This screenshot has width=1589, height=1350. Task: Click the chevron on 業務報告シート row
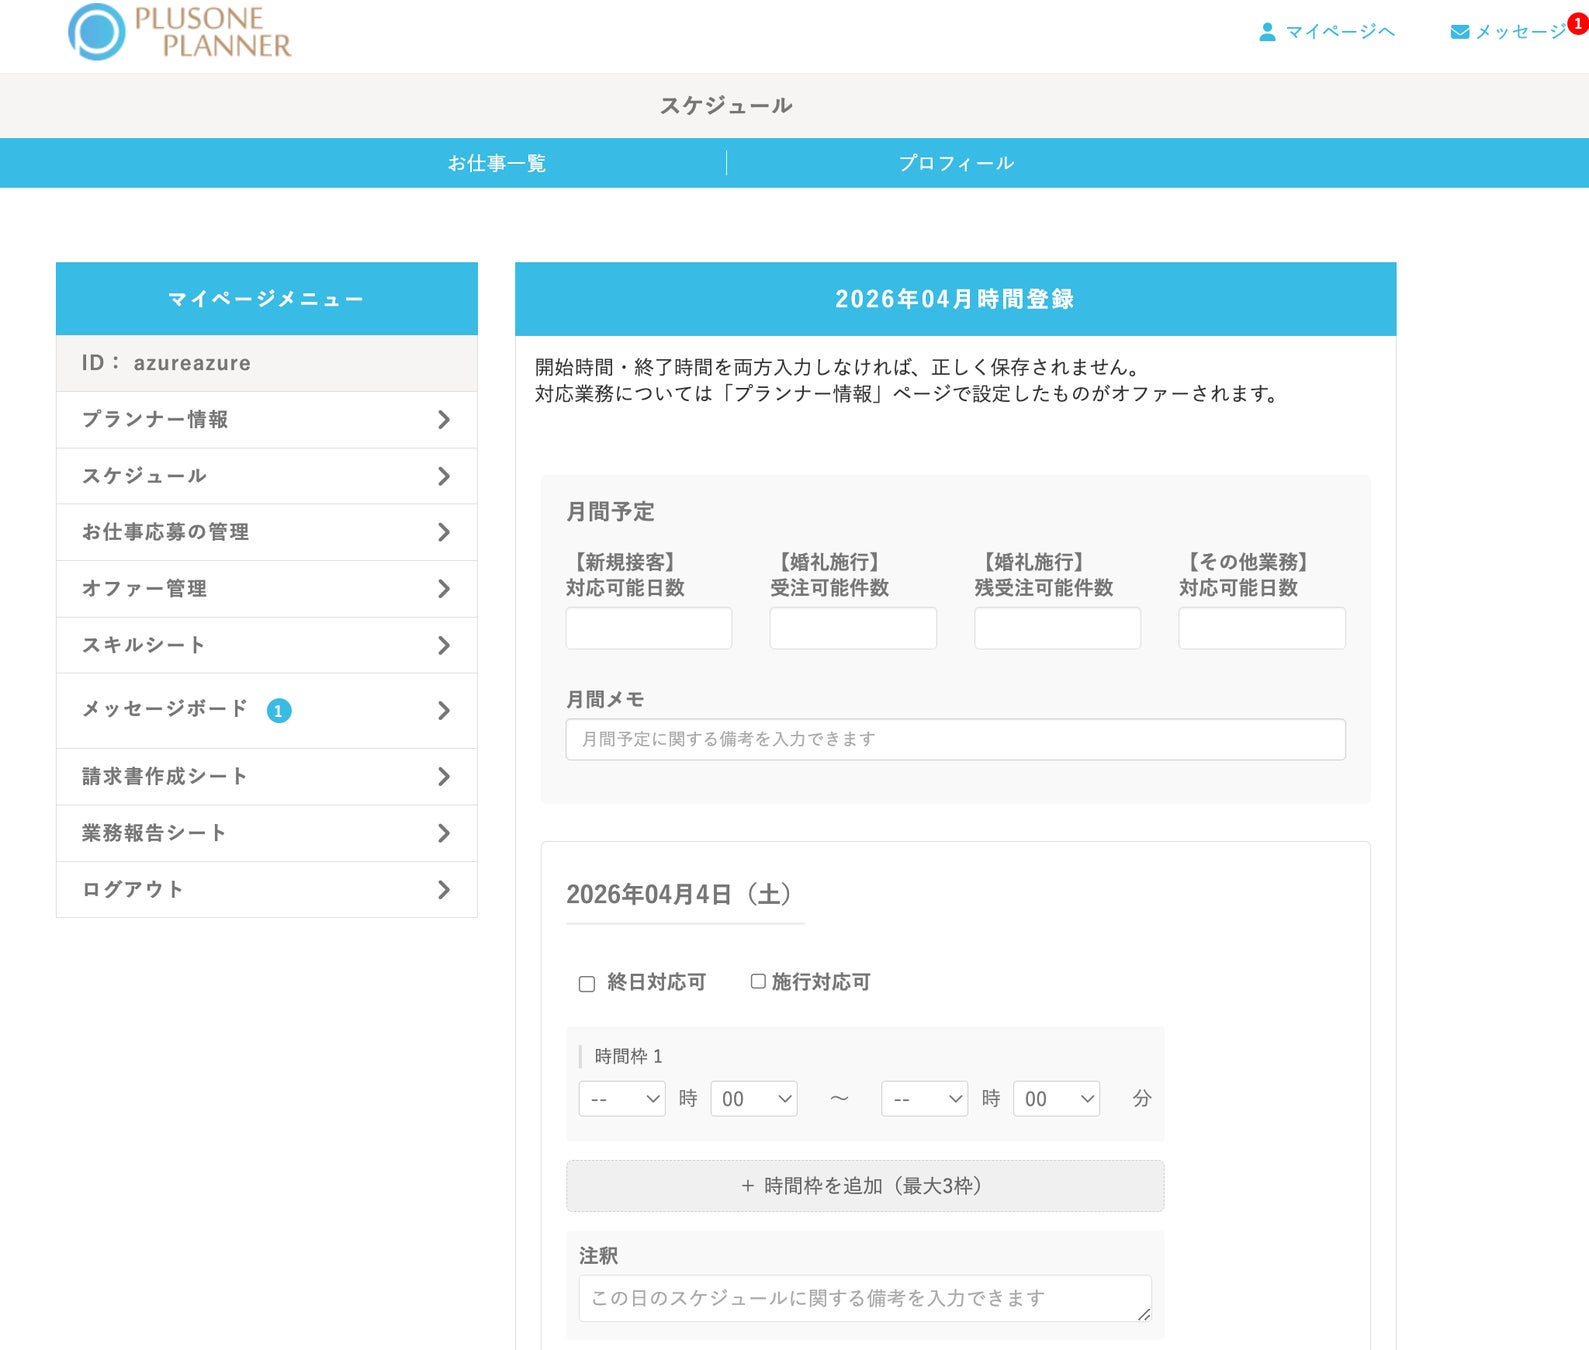444,833
